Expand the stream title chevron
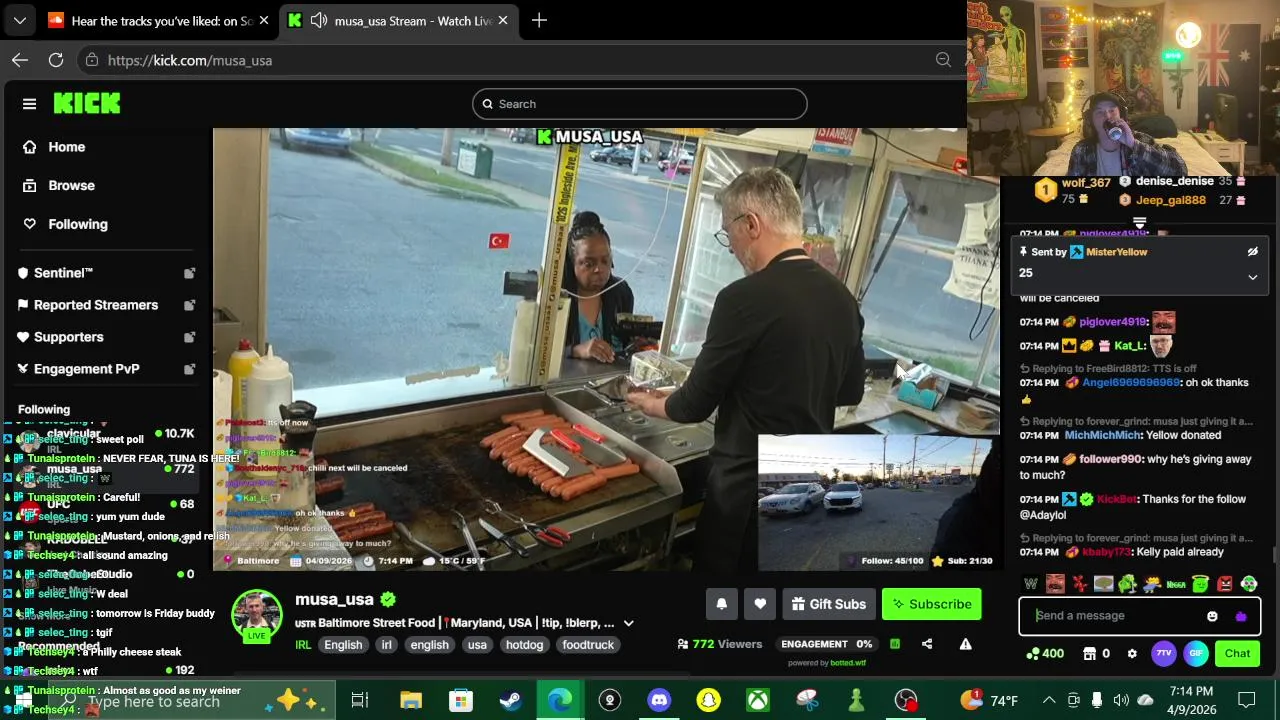Image resolution: width=1280 pixels, height=720 pixels. pyautogui.click(x=628, y=623)
